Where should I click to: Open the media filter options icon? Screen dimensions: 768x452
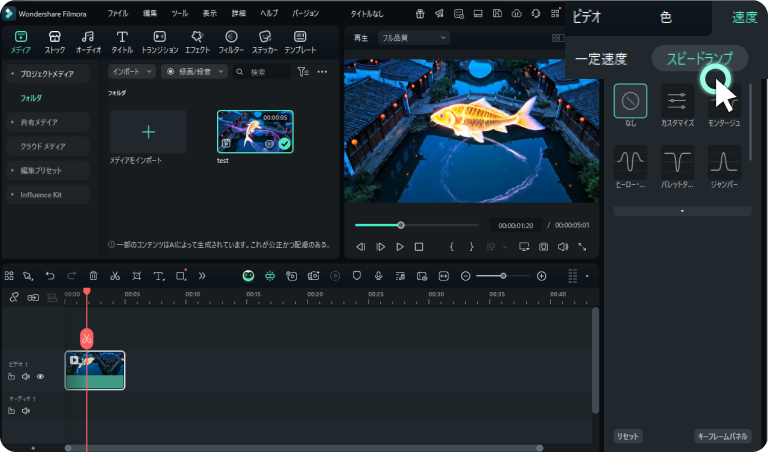coord(303,72)
